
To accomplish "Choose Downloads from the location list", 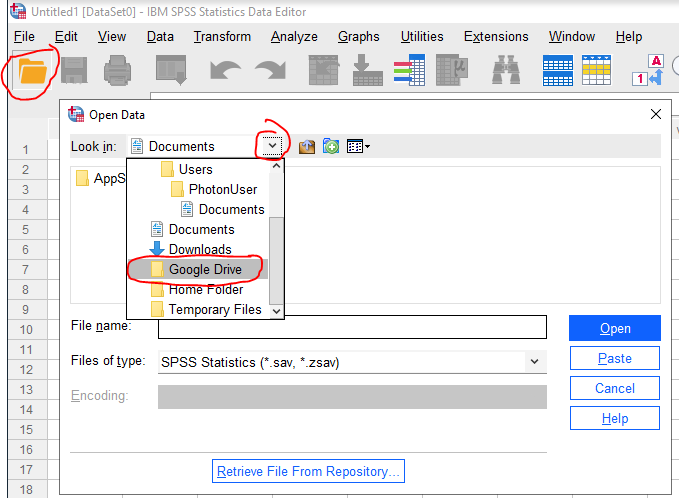I will point(199,249).
